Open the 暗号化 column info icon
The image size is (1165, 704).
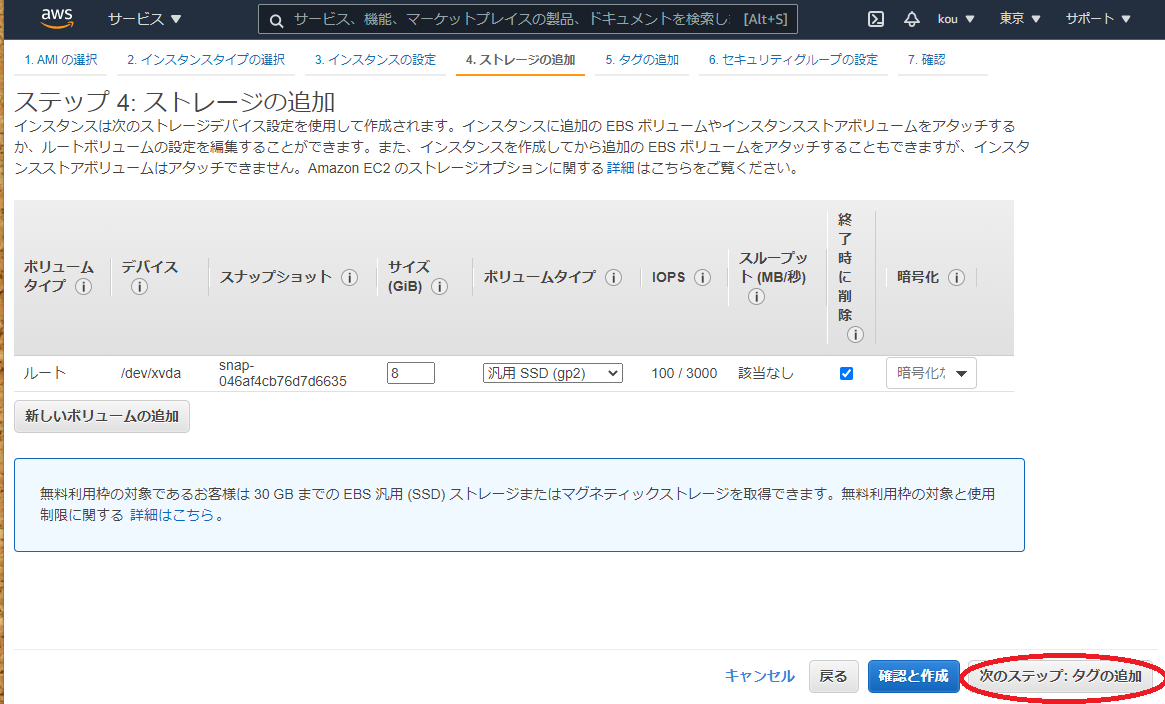(957, 278)
